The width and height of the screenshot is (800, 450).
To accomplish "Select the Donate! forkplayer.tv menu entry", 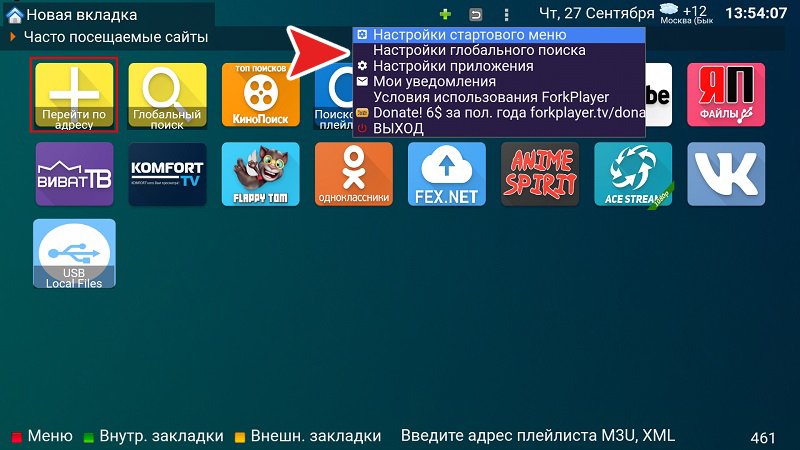I will pyautogui.click(x=498, y=113).
